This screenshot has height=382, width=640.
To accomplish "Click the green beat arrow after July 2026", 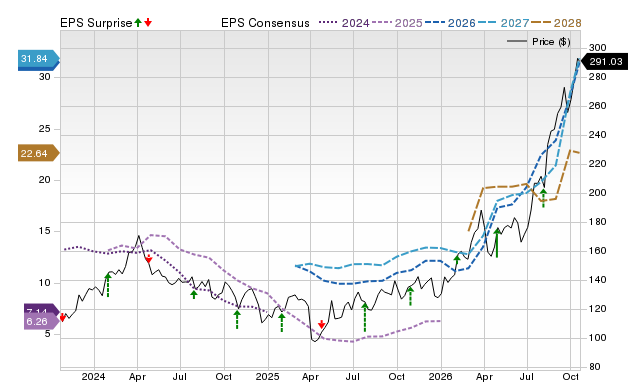I will (x=543, y=198).
